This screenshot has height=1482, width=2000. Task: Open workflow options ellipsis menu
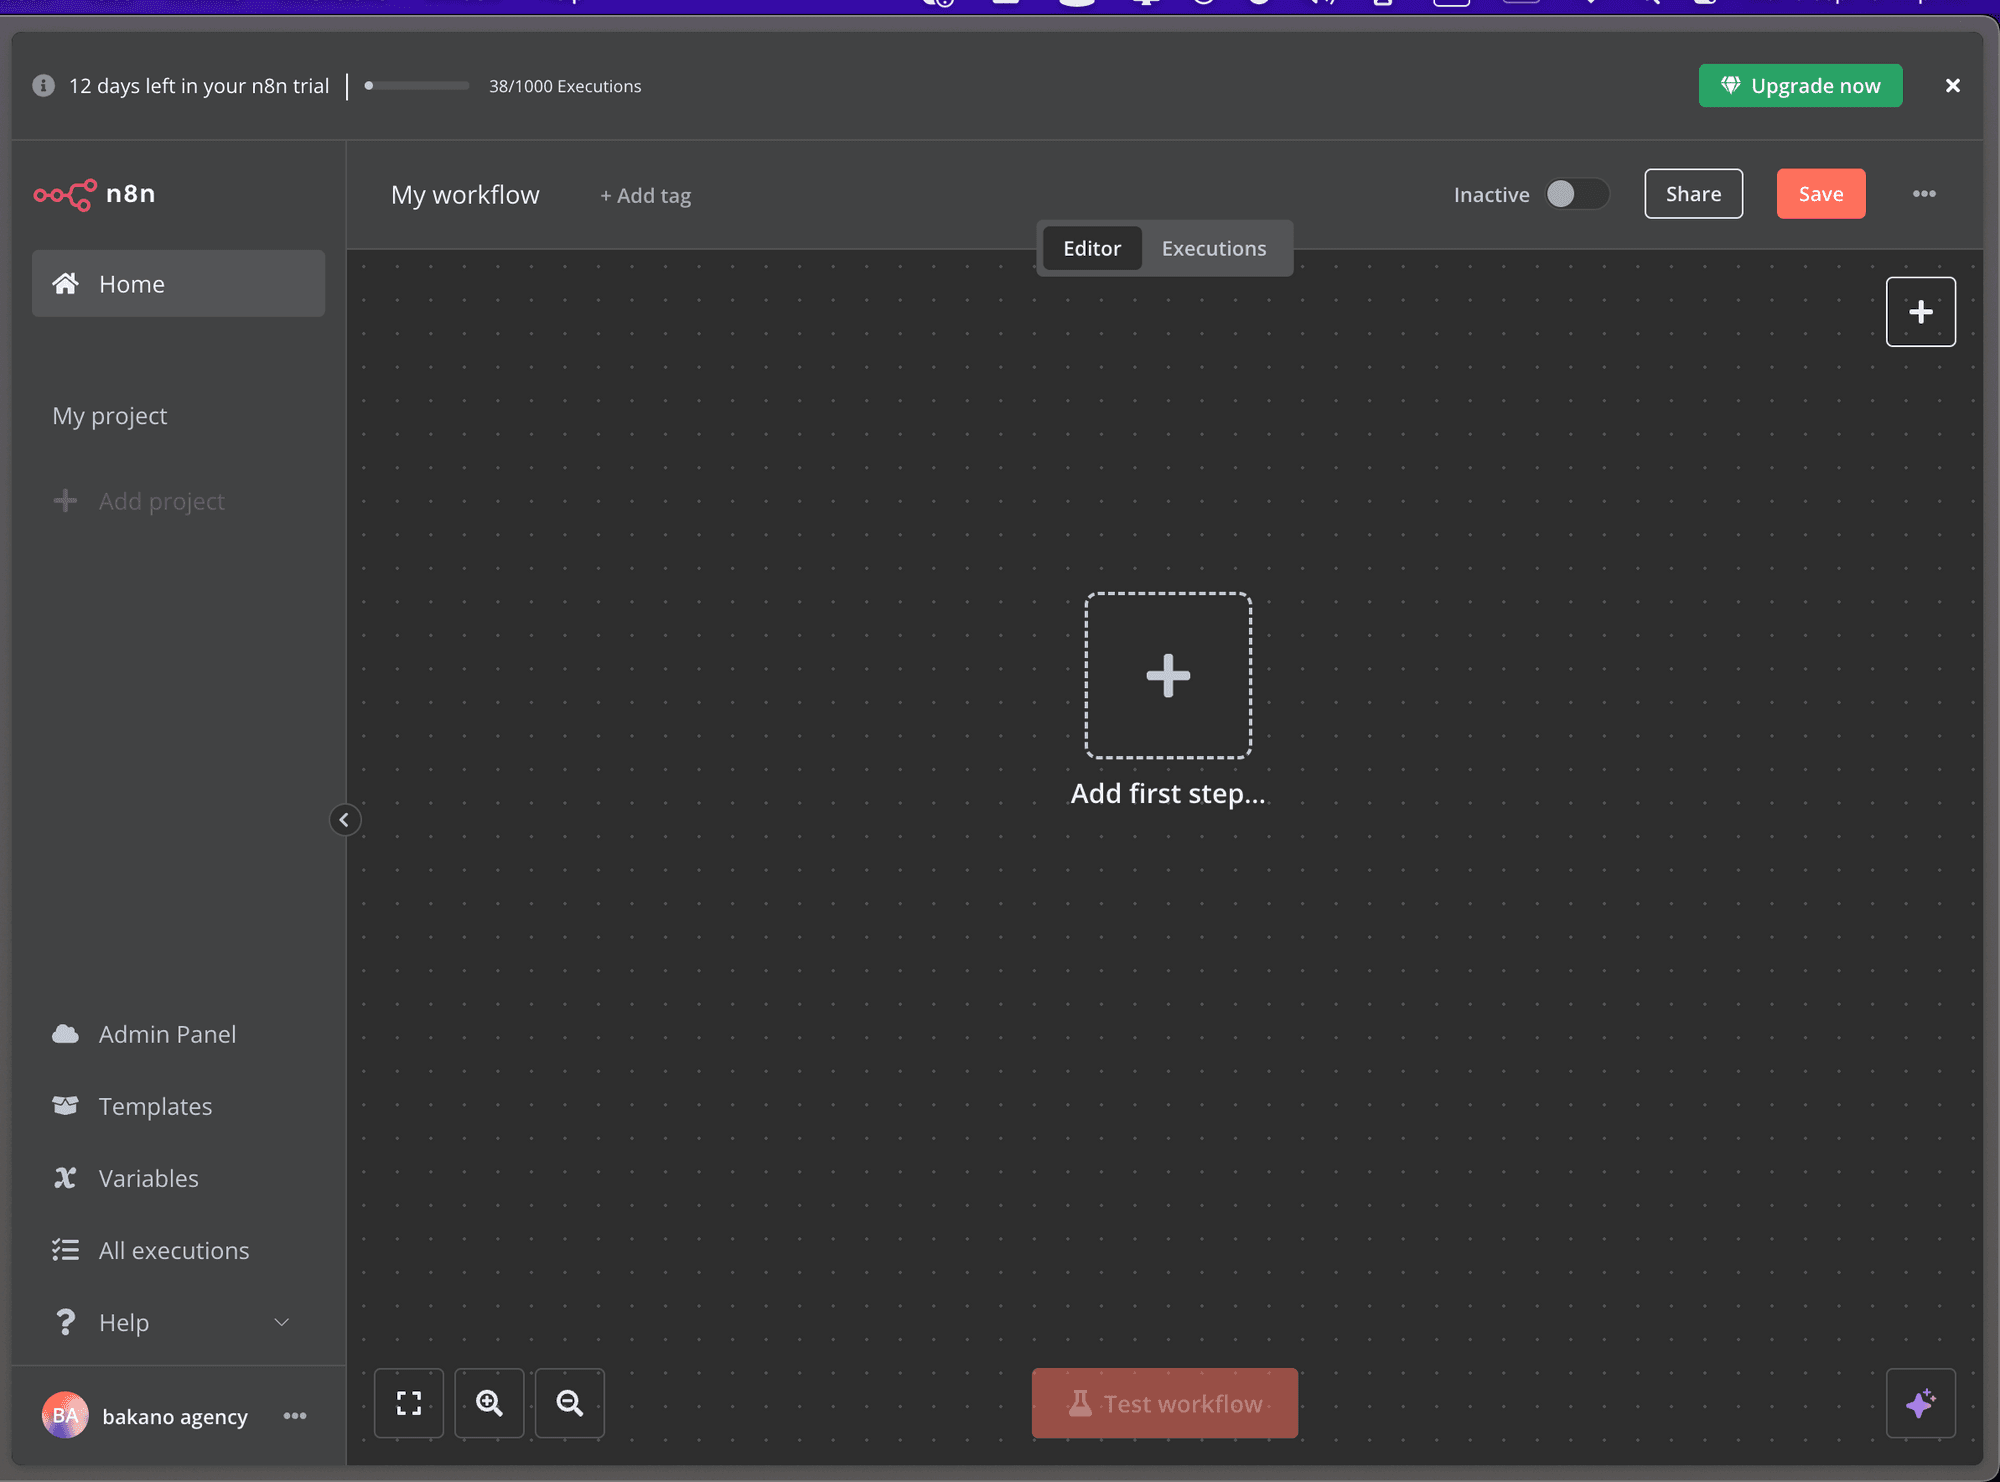(1924, 194)
